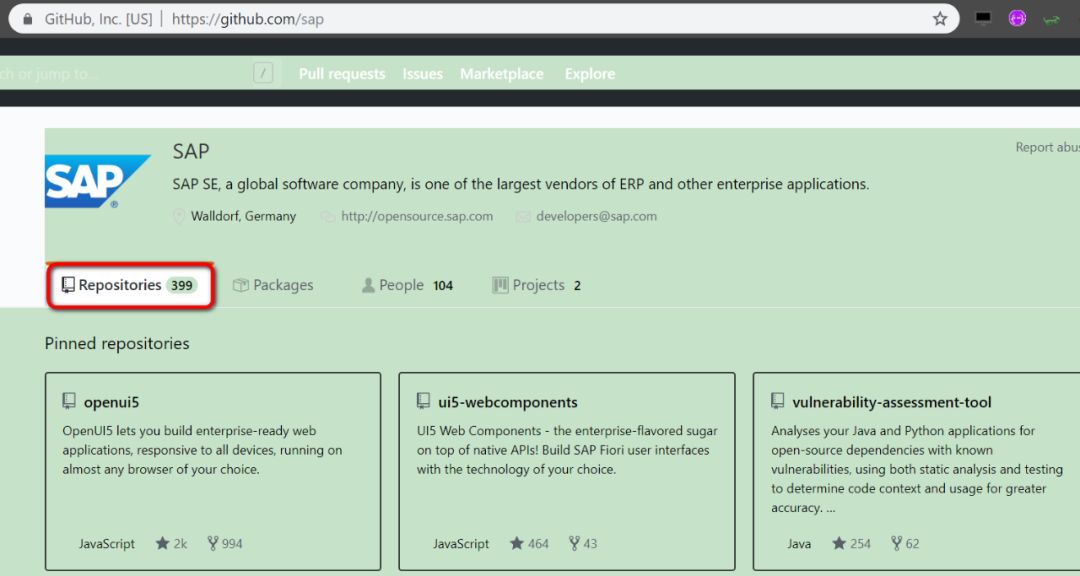The width and height of the screenshot is (1080, 576).
Task: Click the black monitor extension icon
Action: (983, 18)
